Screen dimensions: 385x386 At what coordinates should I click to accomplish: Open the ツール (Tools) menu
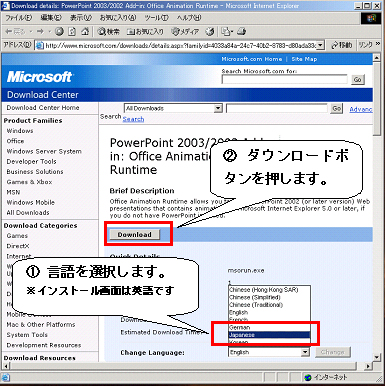(x=157, y=18)
